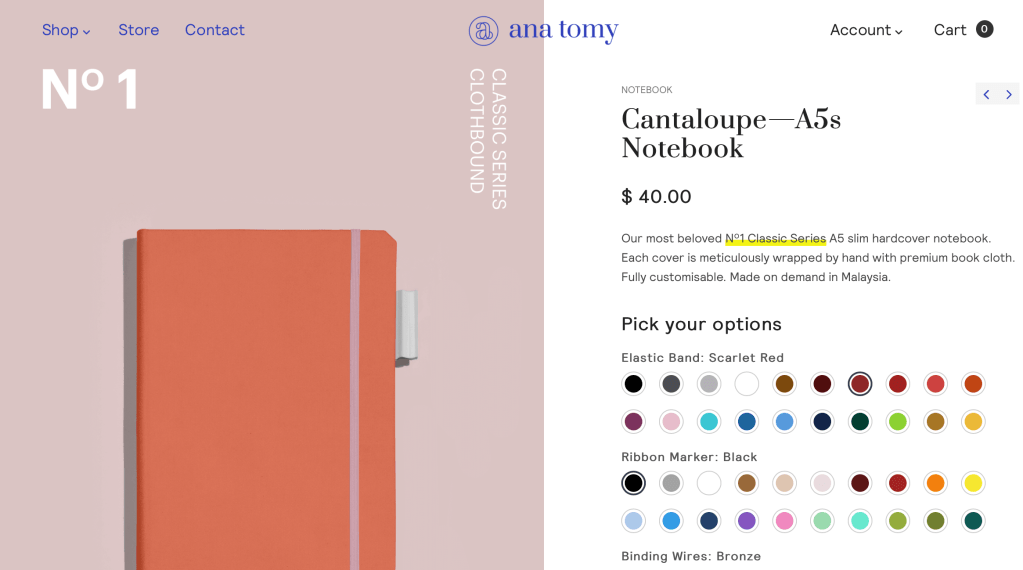Screen dimensions: 1023x570
Task: Select the pink ribbon marker swatch
Action: (x=784, y=521)
